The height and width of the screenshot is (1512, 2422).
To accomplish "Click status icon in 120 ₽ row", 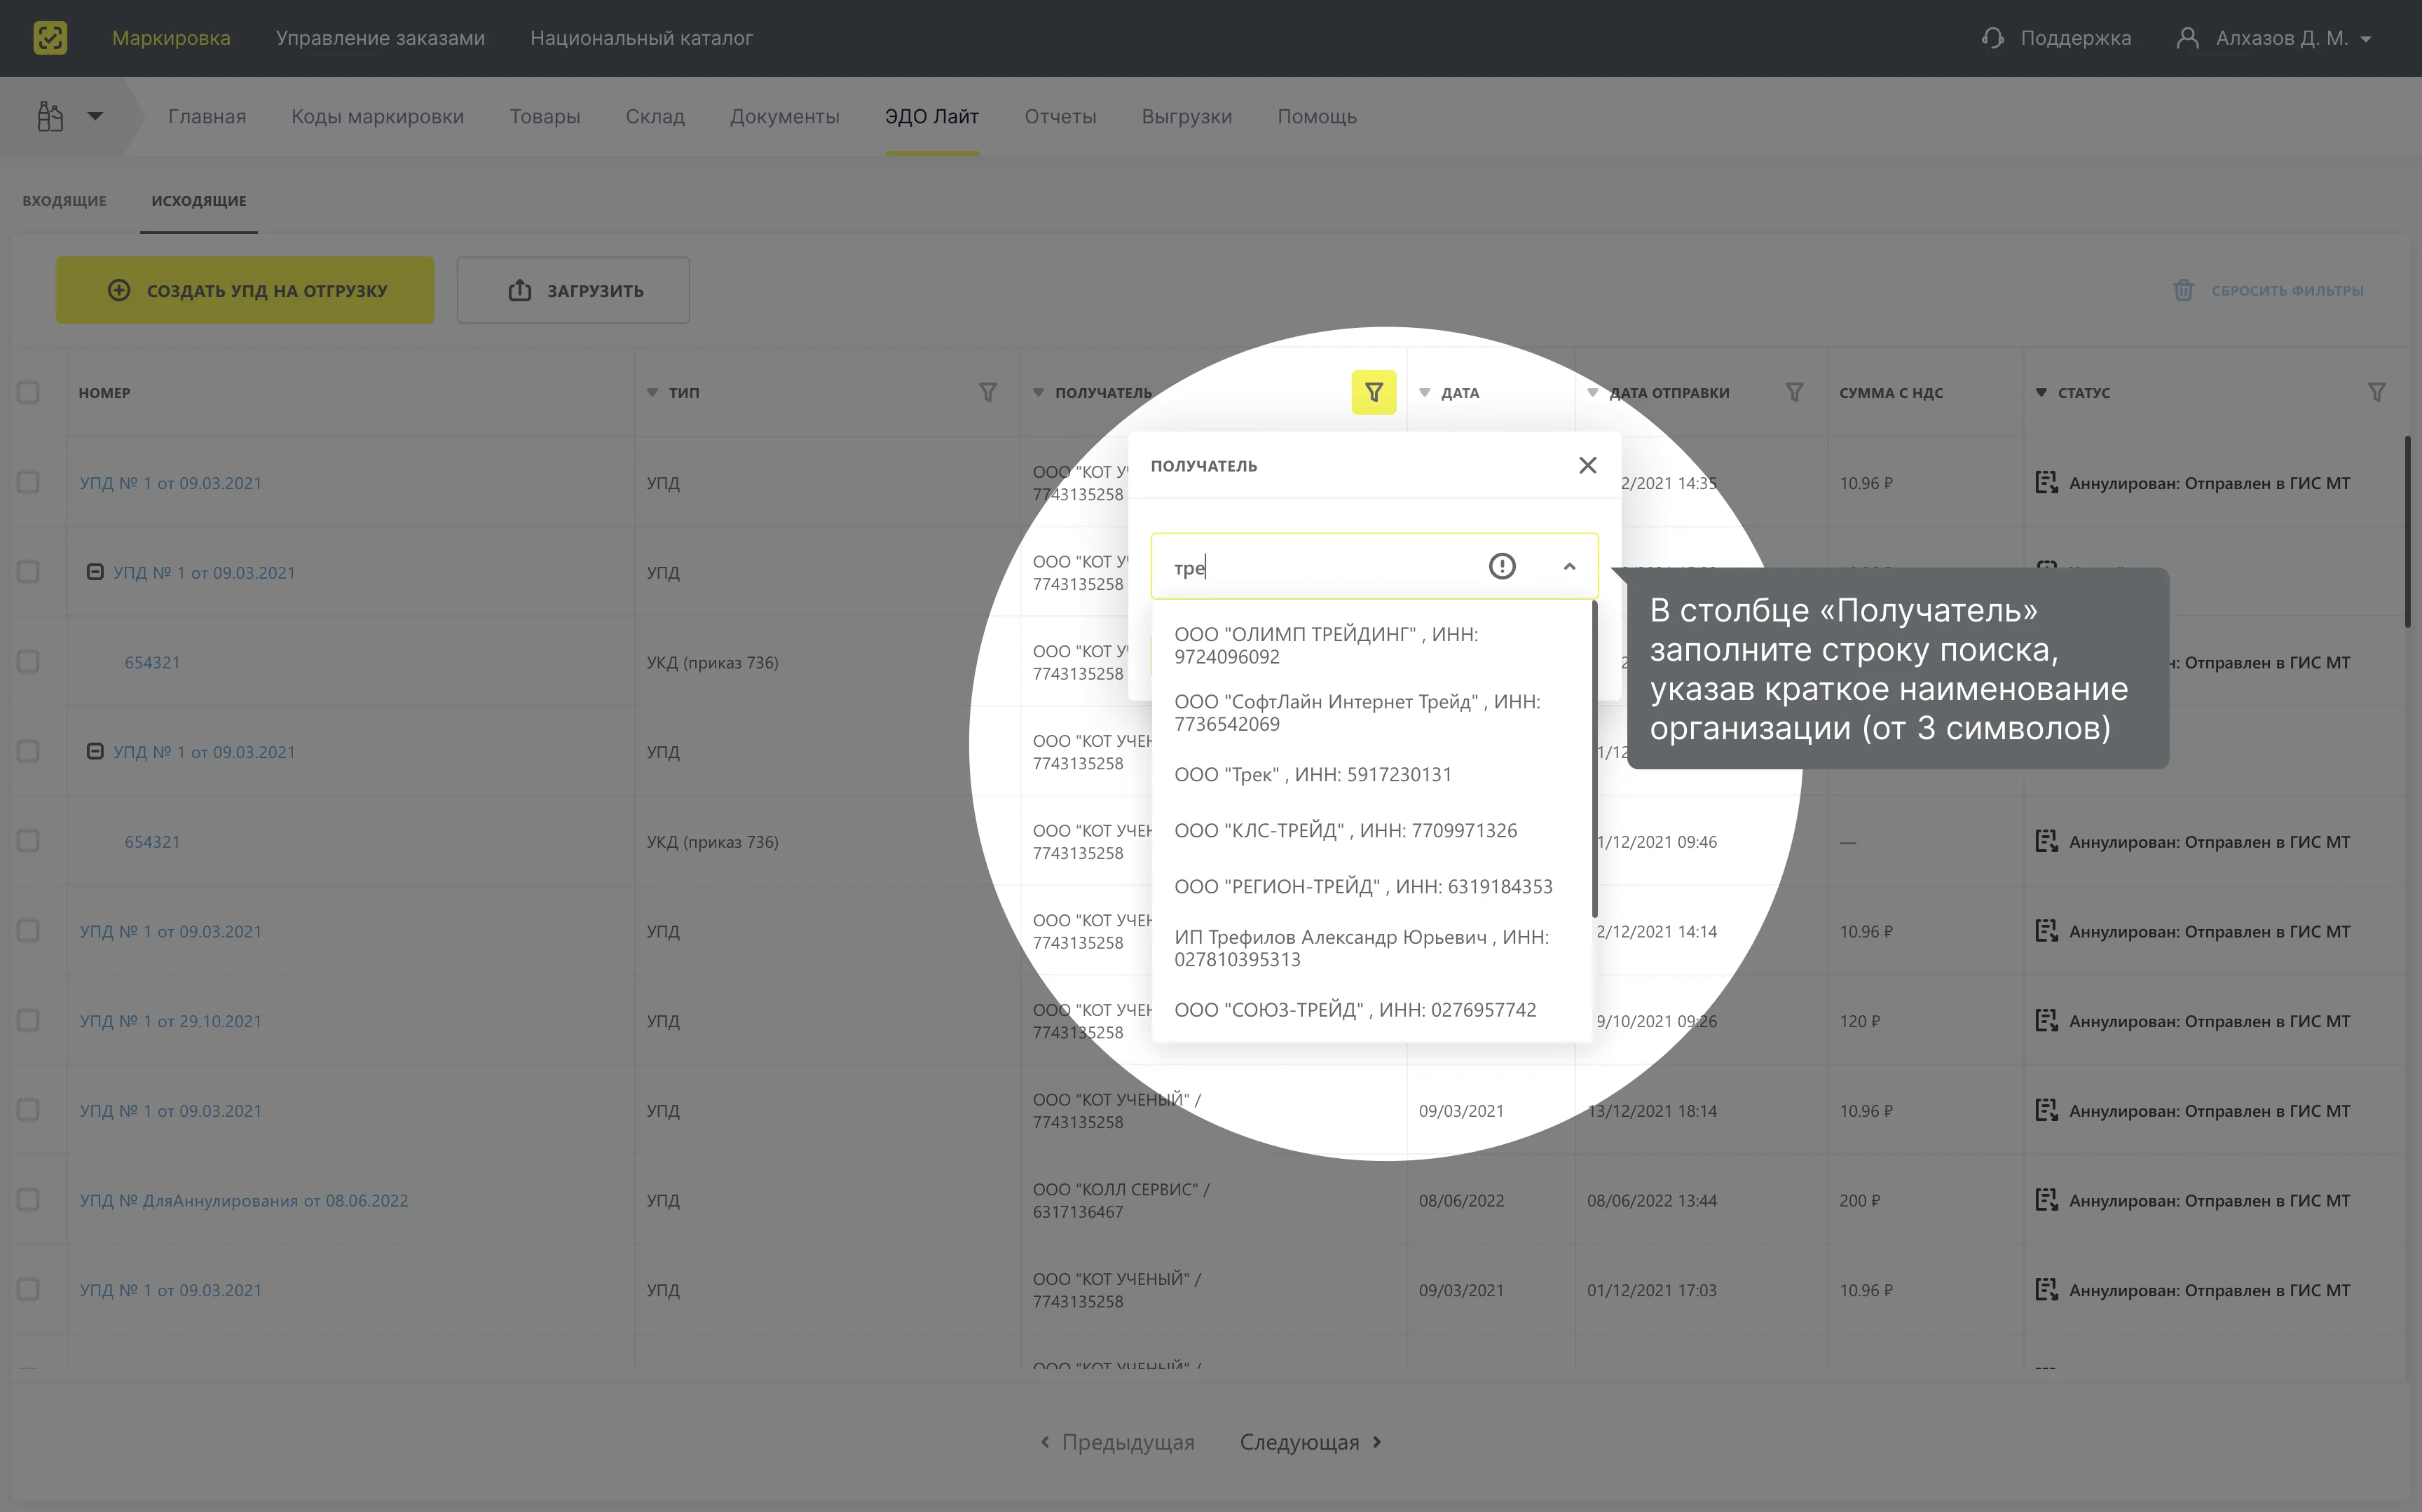I will (2046, 1021).
